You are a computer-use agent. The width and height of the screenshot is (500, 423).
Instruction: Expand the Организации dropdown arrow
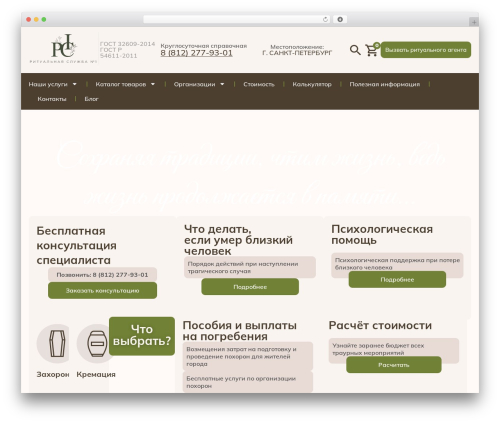click(222, 84)
